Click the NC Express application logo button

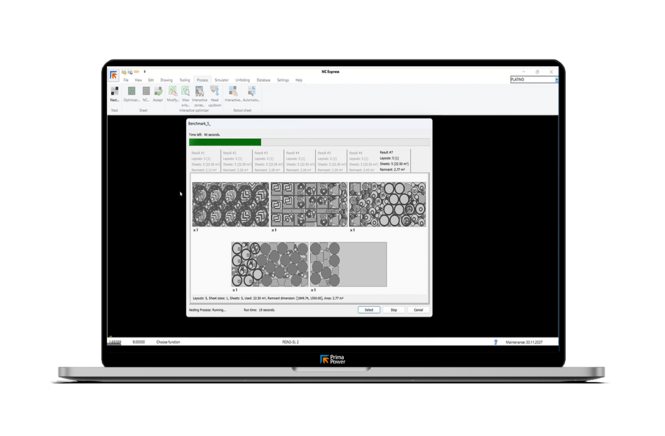(x=114, y=75)
